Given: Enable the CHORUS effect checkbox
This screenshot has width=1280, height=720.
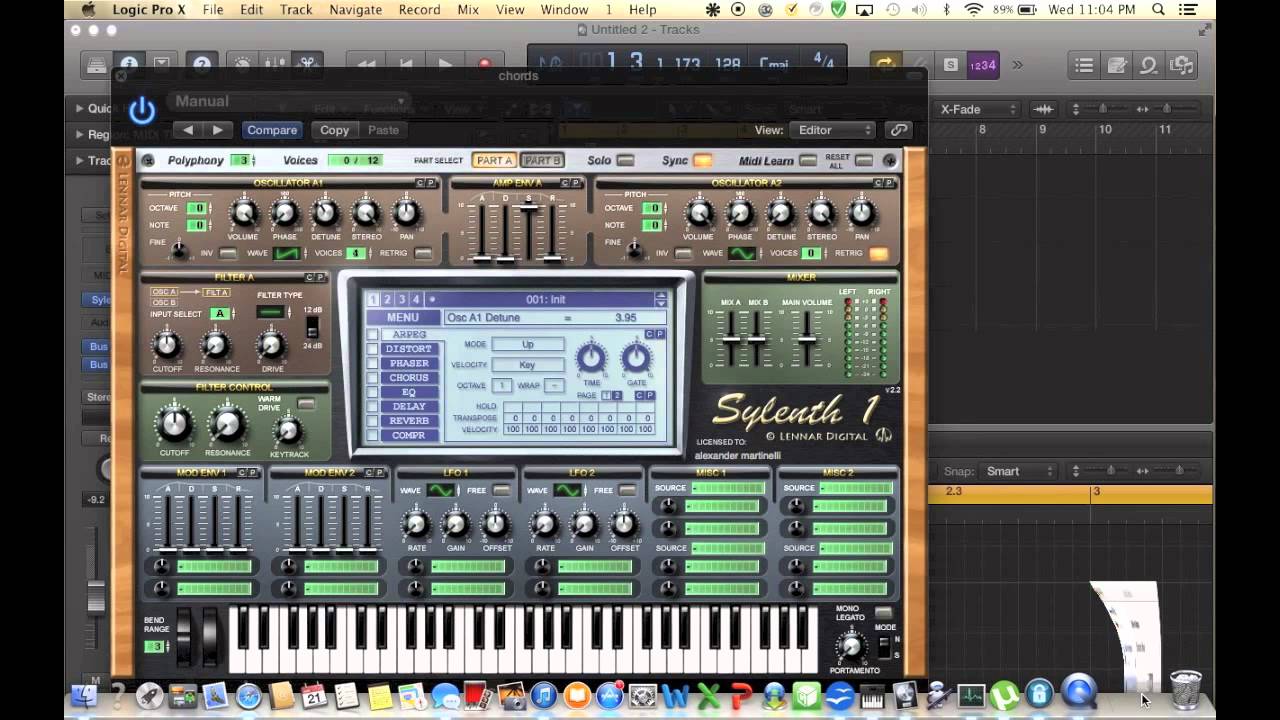Looking at the screenshot, I should pyautogui.click(x=372, y=378).
